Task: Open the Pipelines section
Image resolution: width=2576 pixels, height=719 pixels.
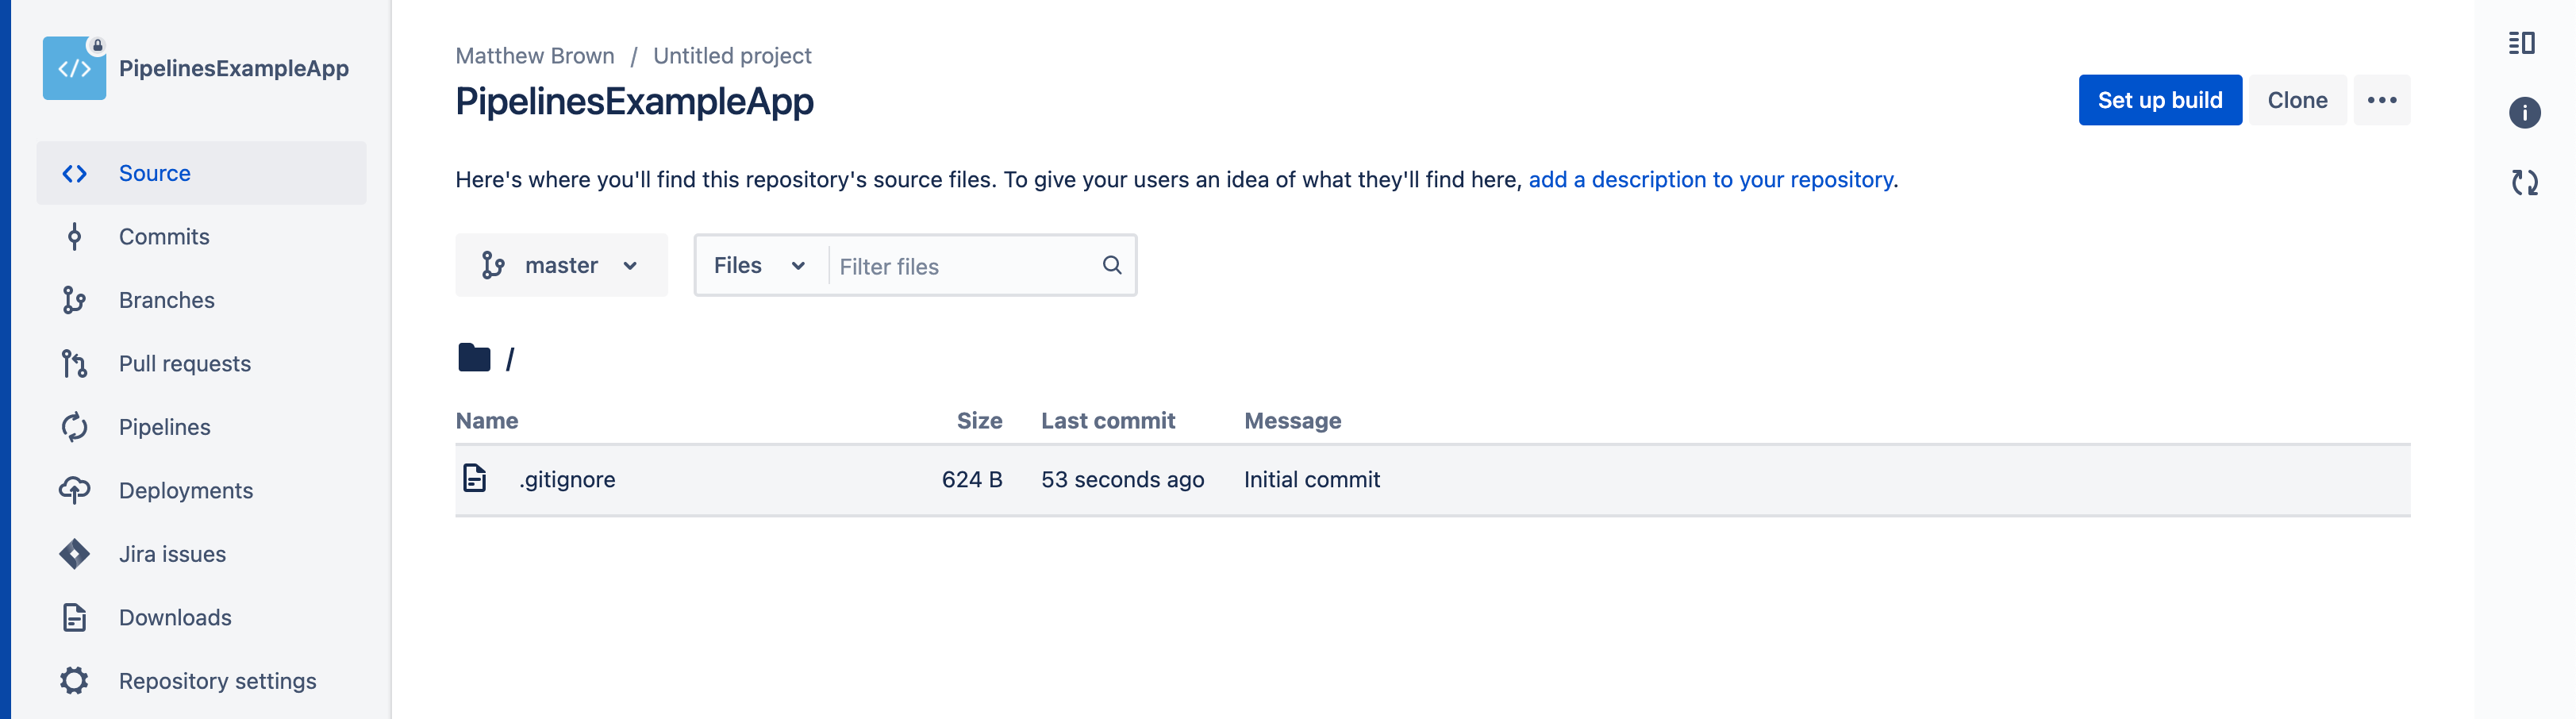Action: 164,426
